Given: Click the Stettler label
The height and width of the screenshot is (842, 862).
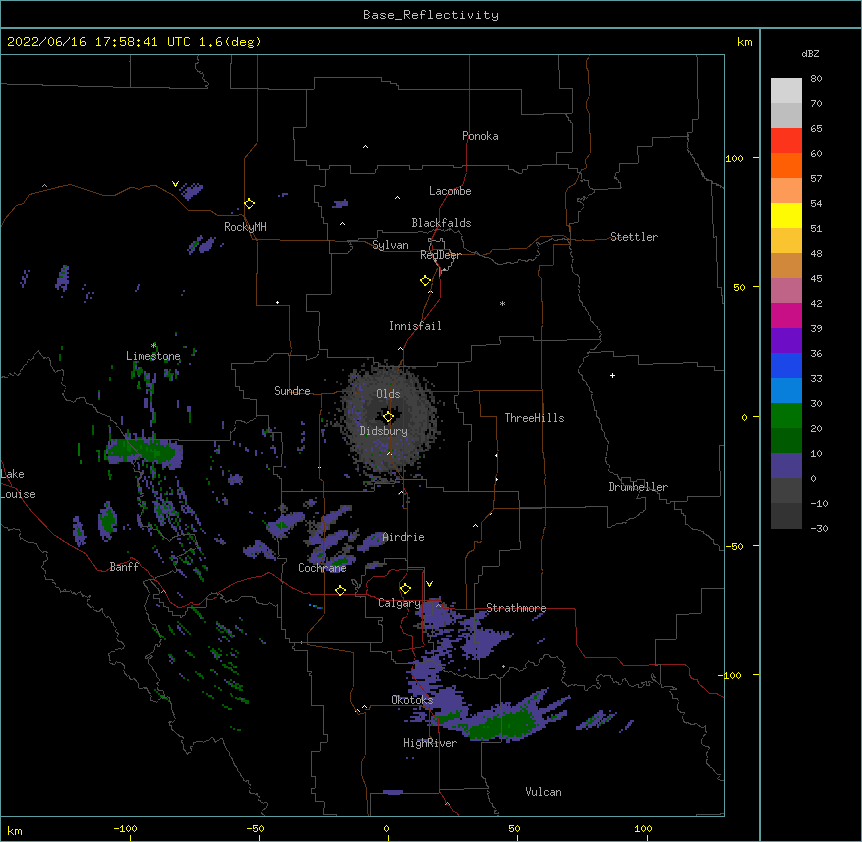Looking at the screenshot, I should click(634, 237).
